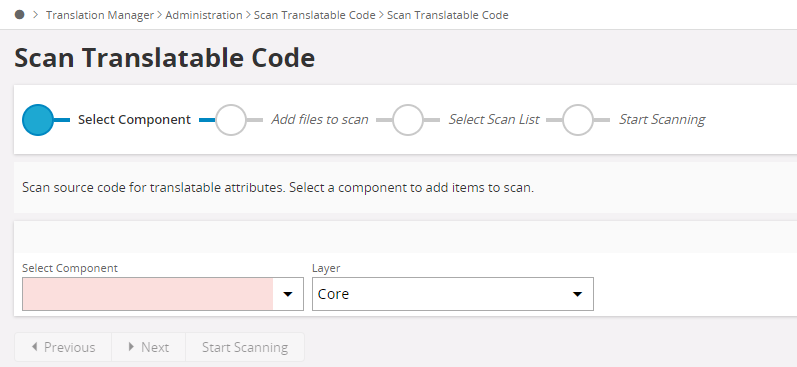The width and height of the screenshot is (797, 367).
Task: Open Translation Manager in the breadcrumb
Action: coord(100,15)
